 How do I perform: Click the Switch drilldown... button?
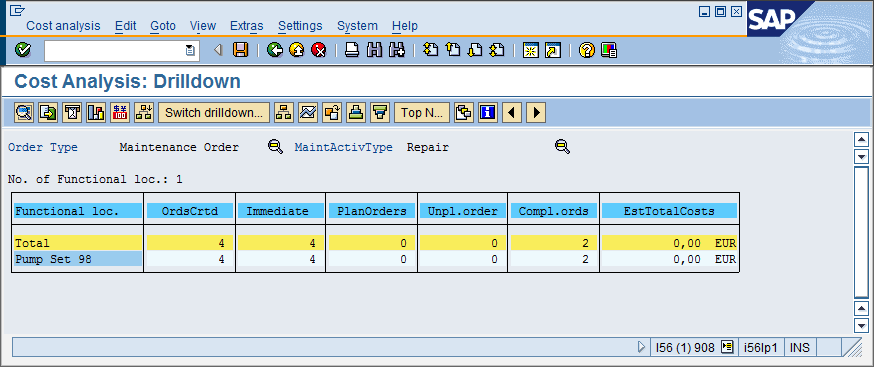point(214,113)
